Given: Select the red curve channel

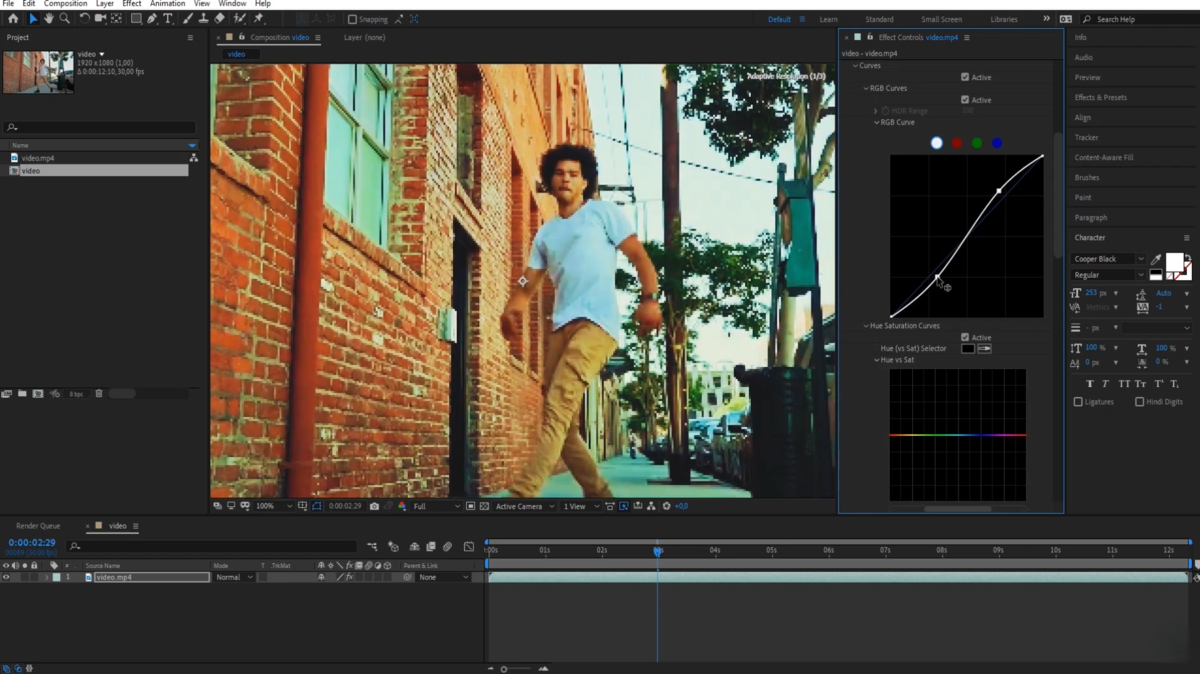Looking at the screenshot, I should (957, 143).
